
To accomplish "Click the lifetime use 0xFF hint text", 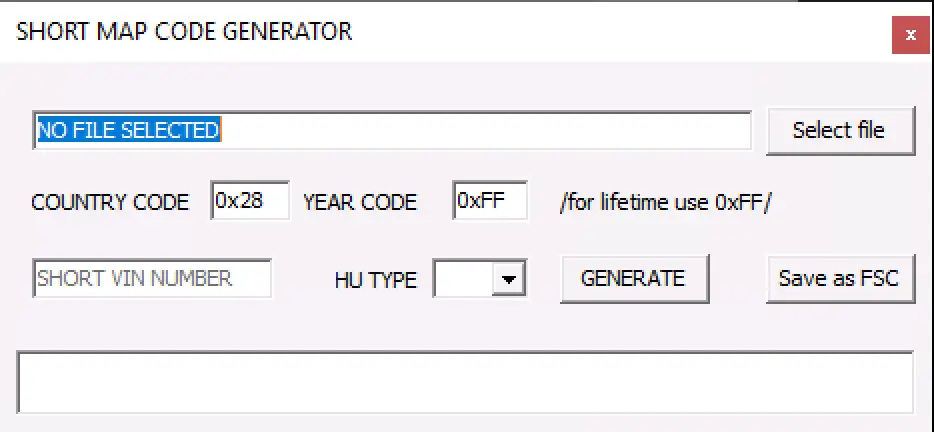I will (x=667, y=202).
